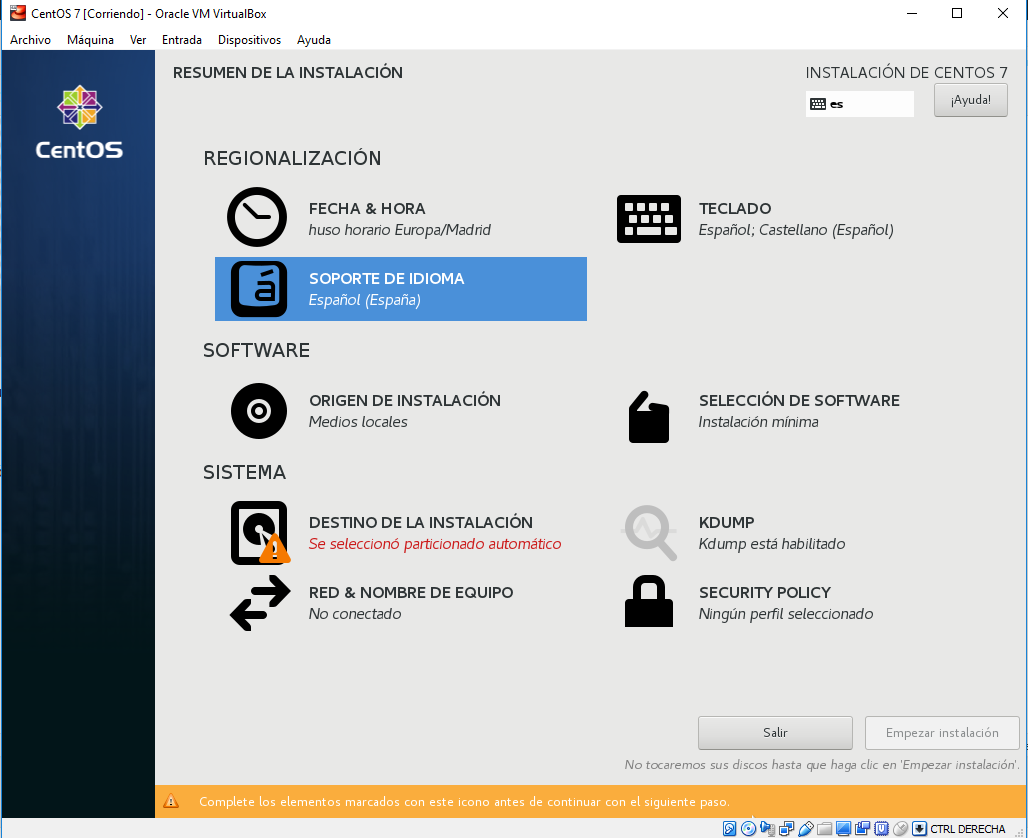Click the USB device icon in status bar
This screenshot has height=838, width=1028.
(x=805, y=828)
